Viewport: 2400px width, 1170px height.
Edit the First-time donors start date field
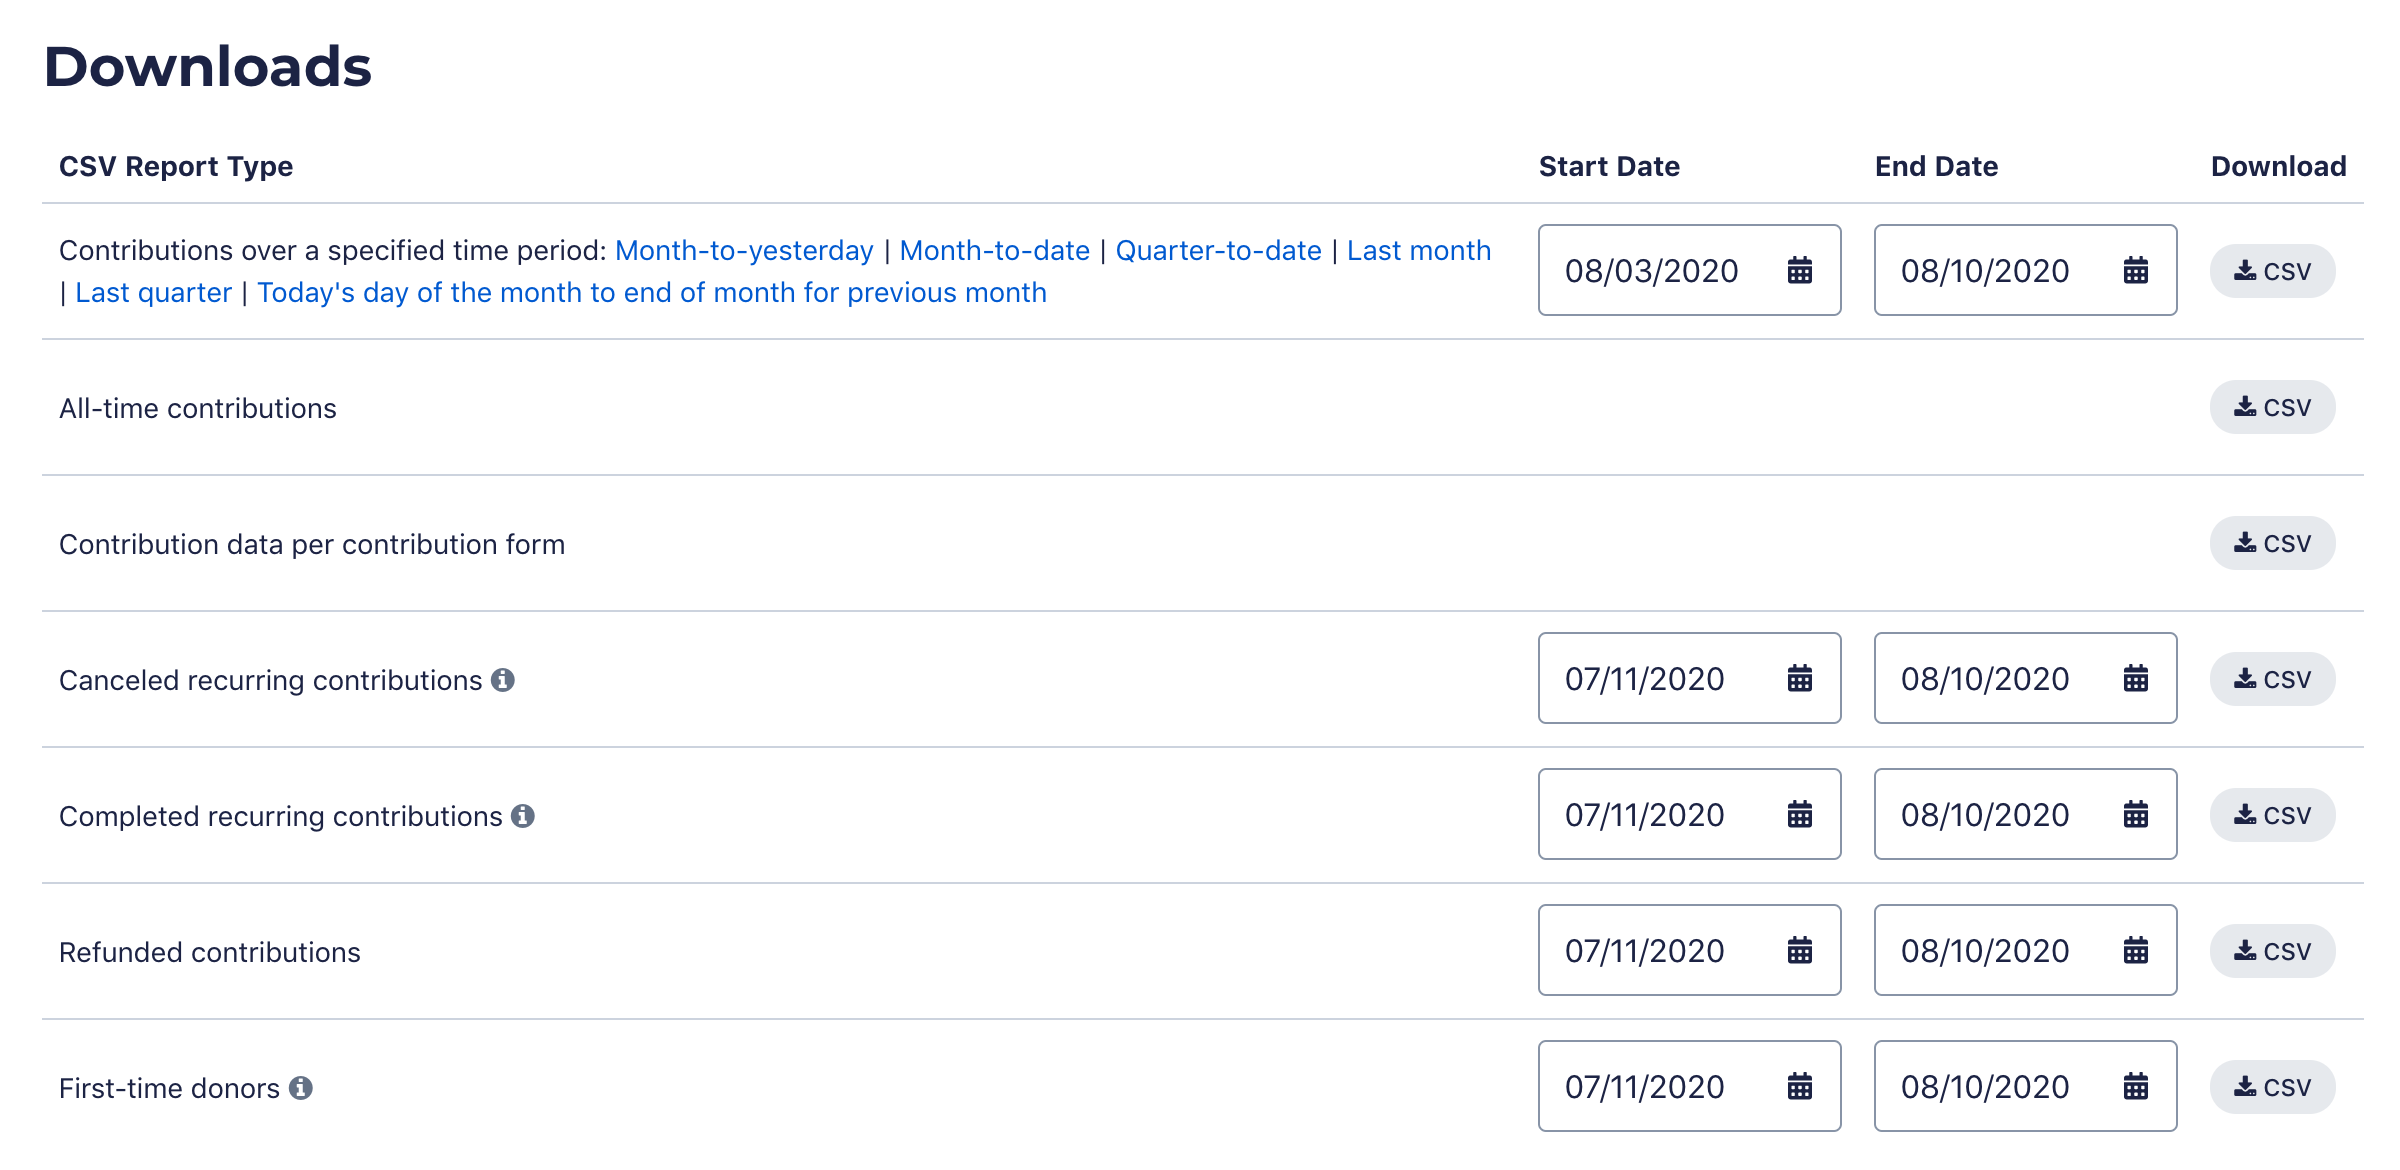(x=1689, y=1086)
